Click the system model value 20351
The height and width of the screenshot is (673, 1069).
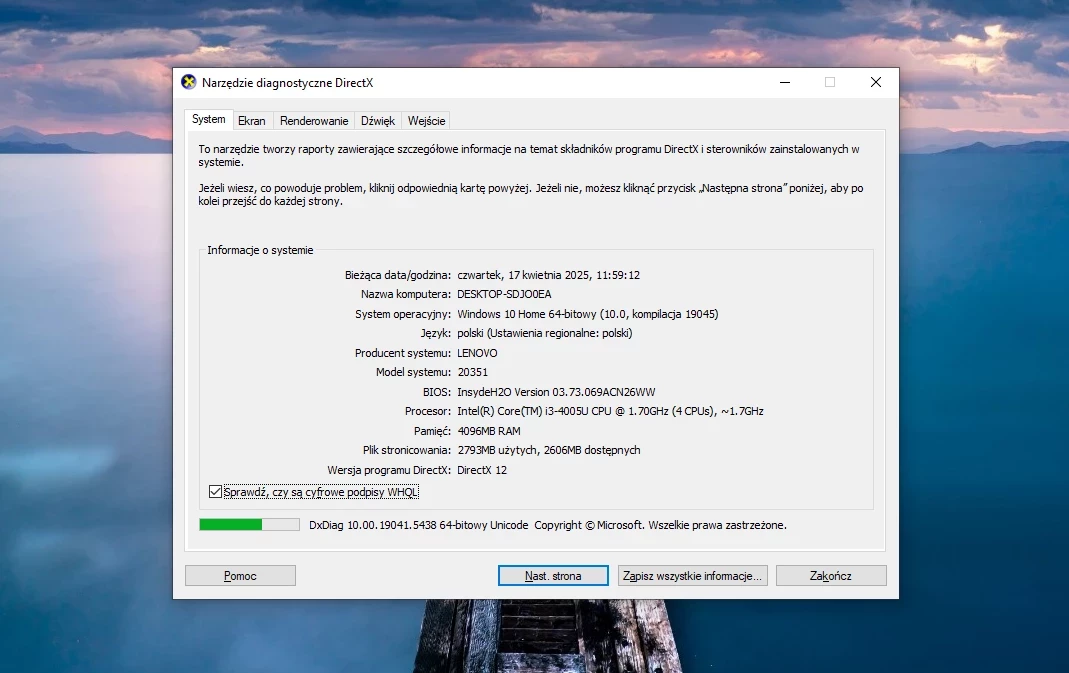click(x=472, y=372)
